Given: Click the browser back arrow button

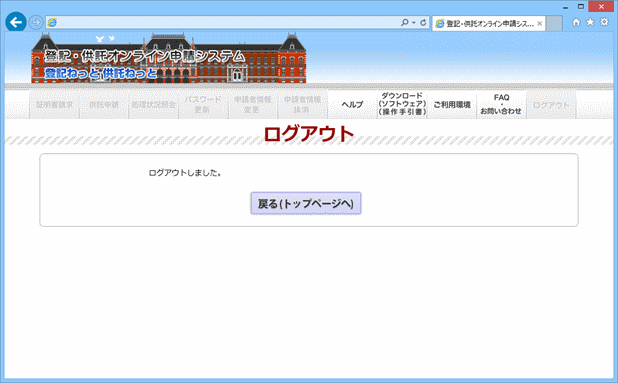Looking at the screenshot, I should click(16, 22).
